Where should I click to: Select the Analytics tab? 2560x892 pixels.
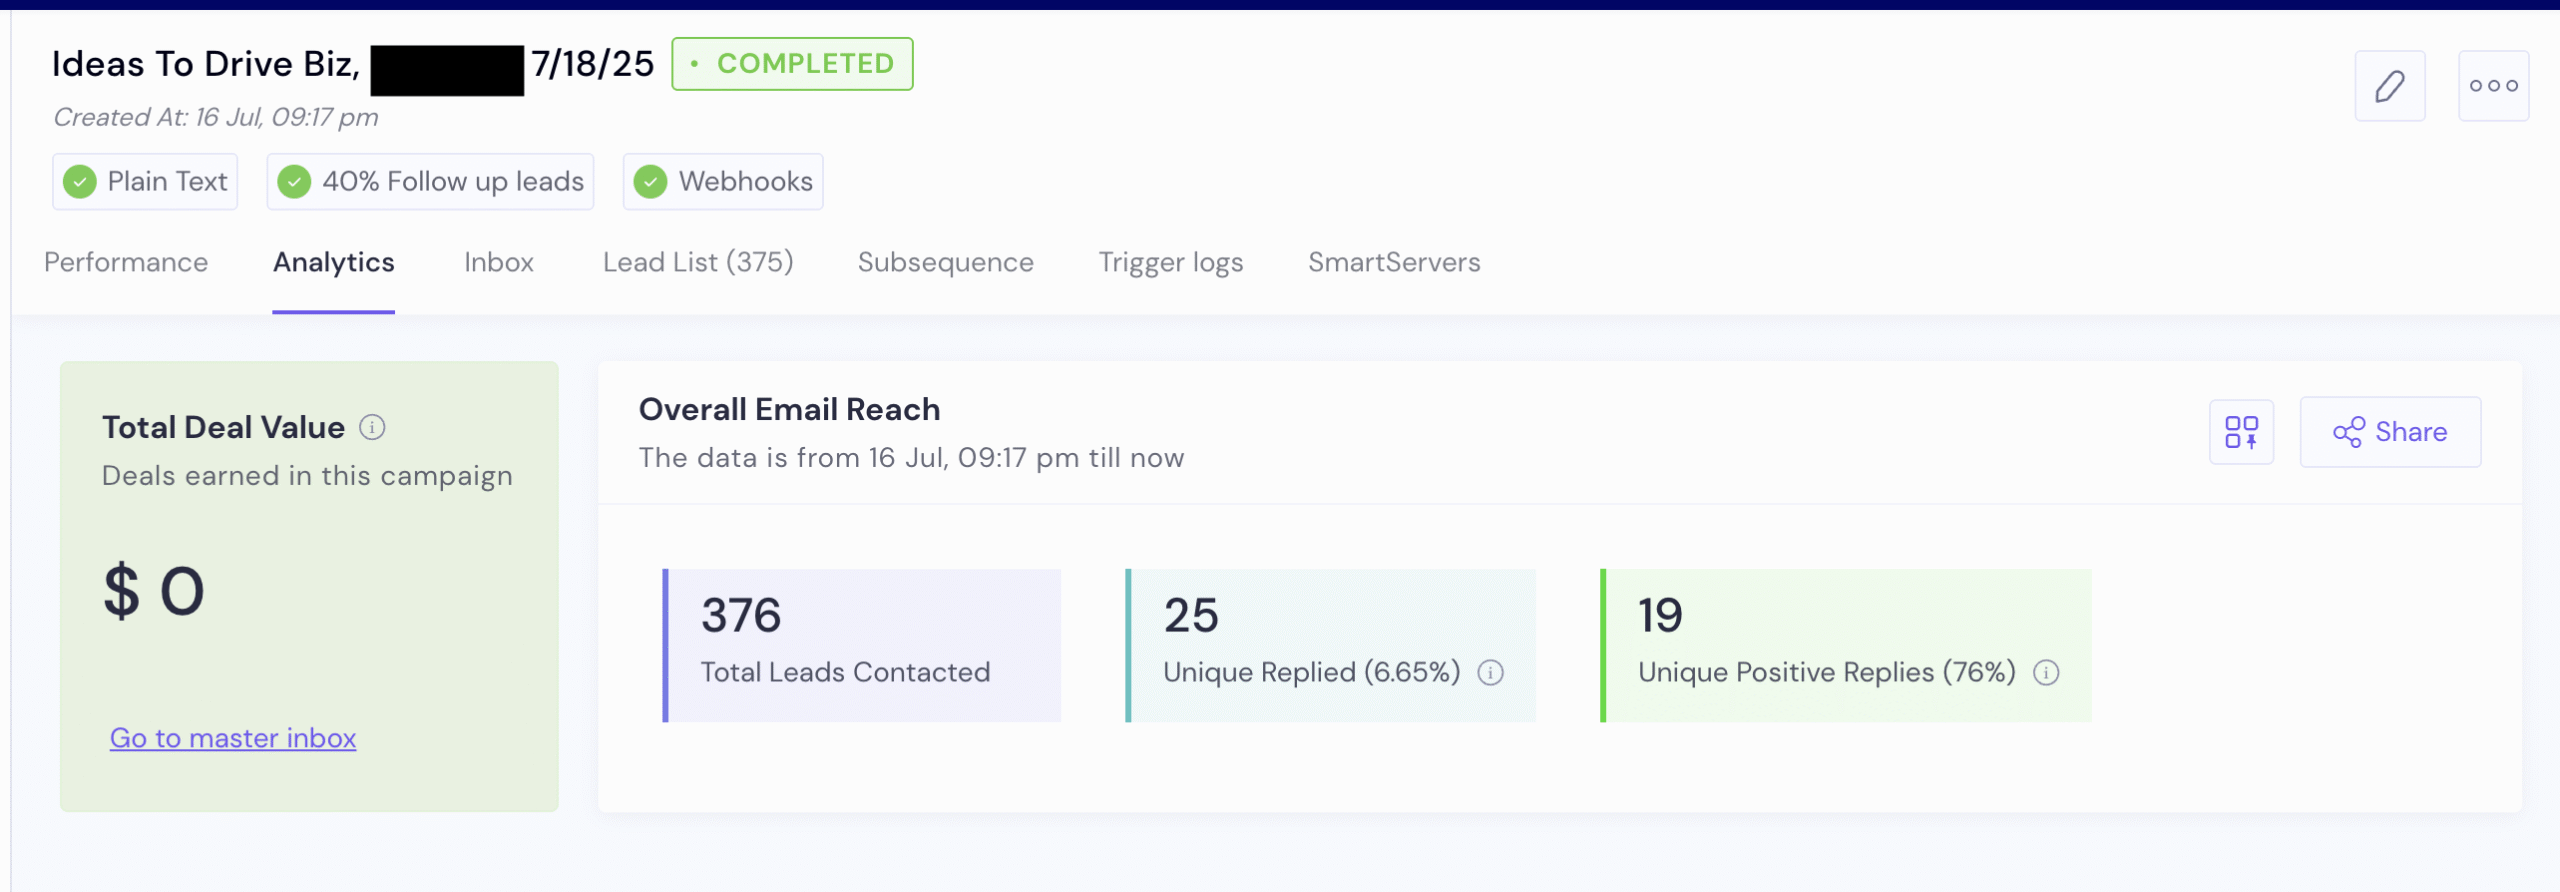[x=334, y=262]
